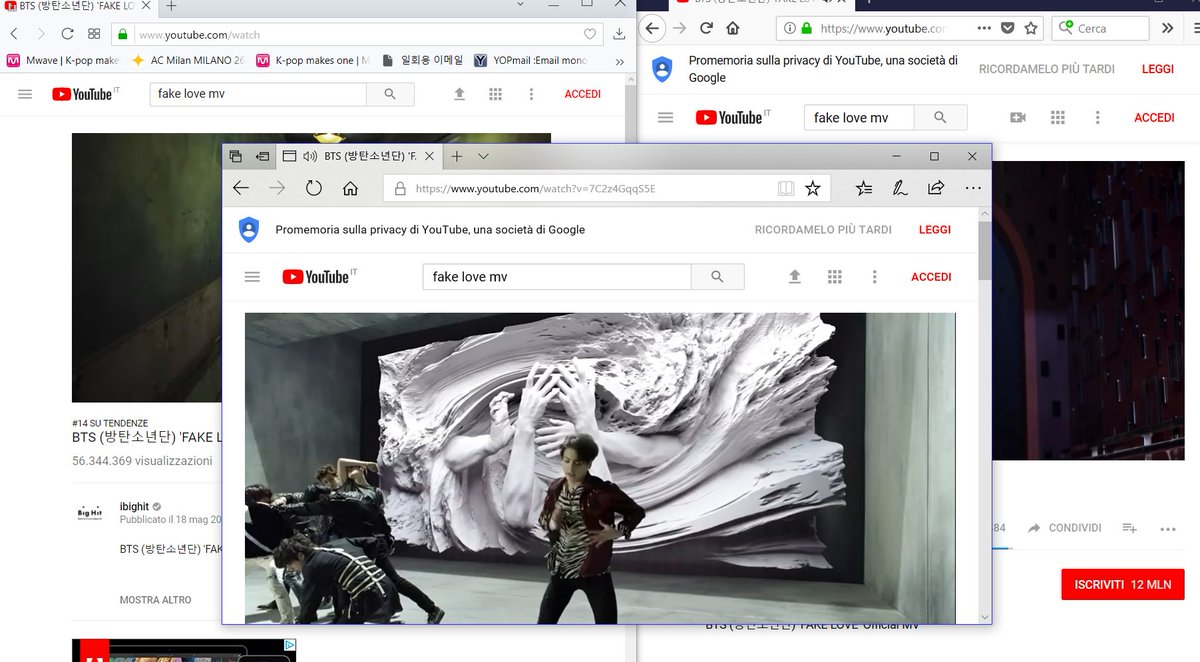Viewport: 1200px width, 662px height.
Task: Click Opera address bar www.youtube.com/watch
Action: coord(355,34)
